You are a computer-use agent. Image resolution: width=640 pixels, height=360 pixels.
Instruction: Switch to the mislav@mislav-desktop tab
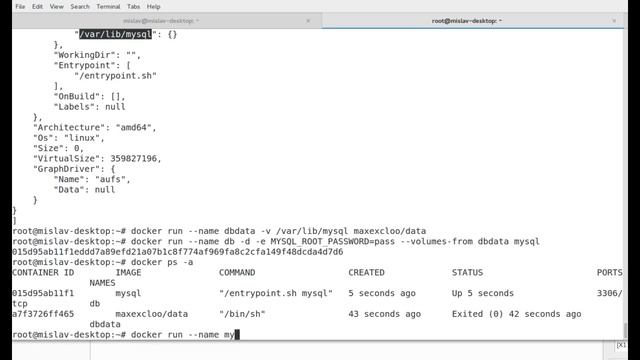pyautogui.click(x=161, y=20)
